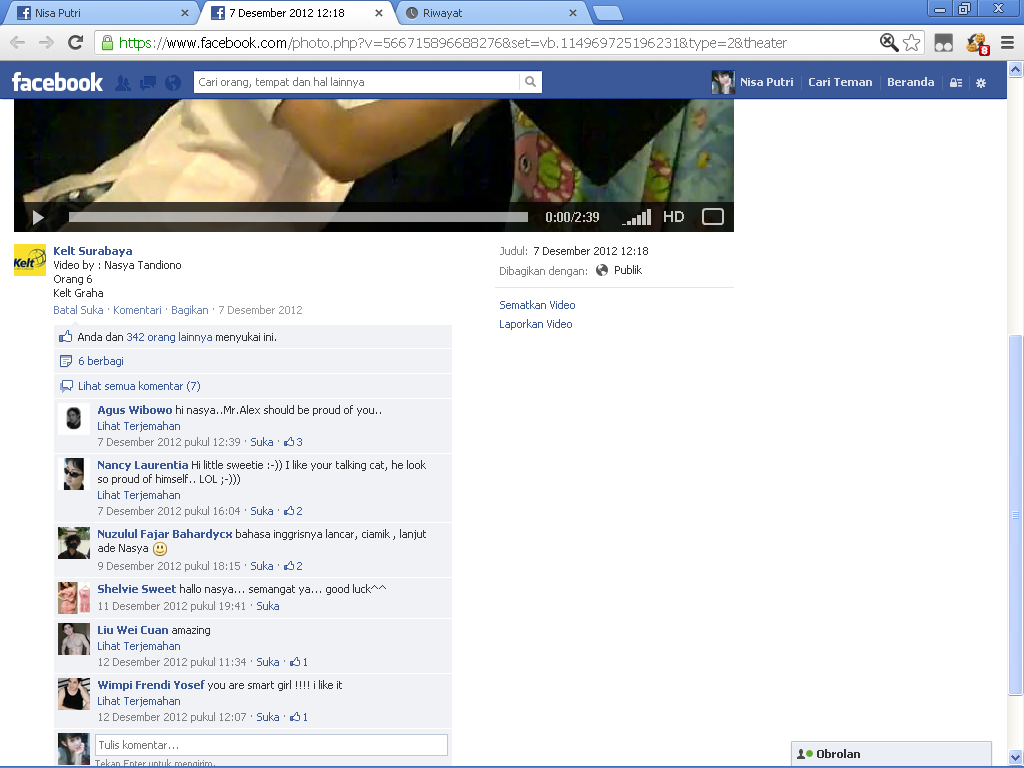Go to Beranda home page
The image size is (1024, 768).
coord(910,82)
